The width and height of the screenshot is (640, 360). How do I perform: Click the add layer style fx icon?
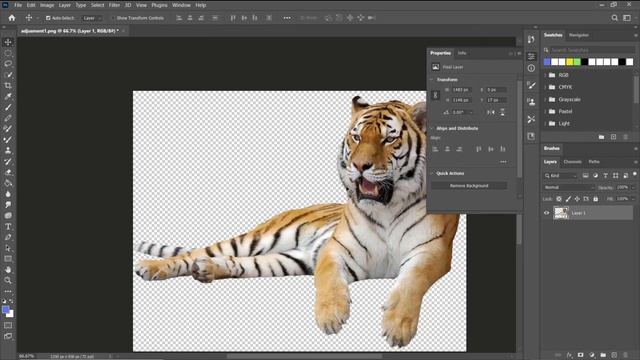coord(569,355)
